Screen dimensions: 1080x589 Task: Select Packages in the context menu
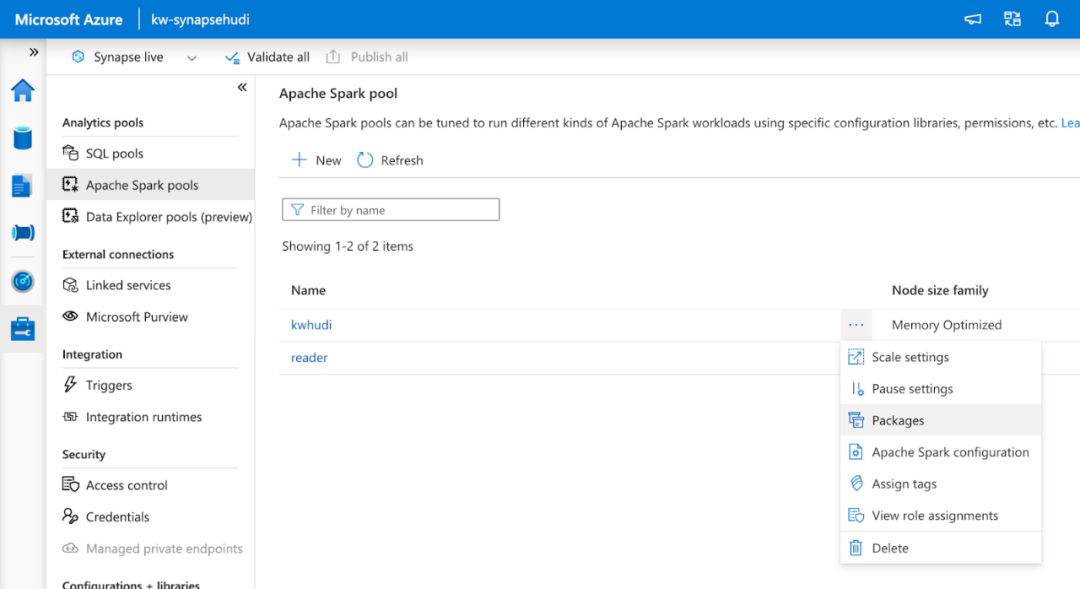(940, 420)
